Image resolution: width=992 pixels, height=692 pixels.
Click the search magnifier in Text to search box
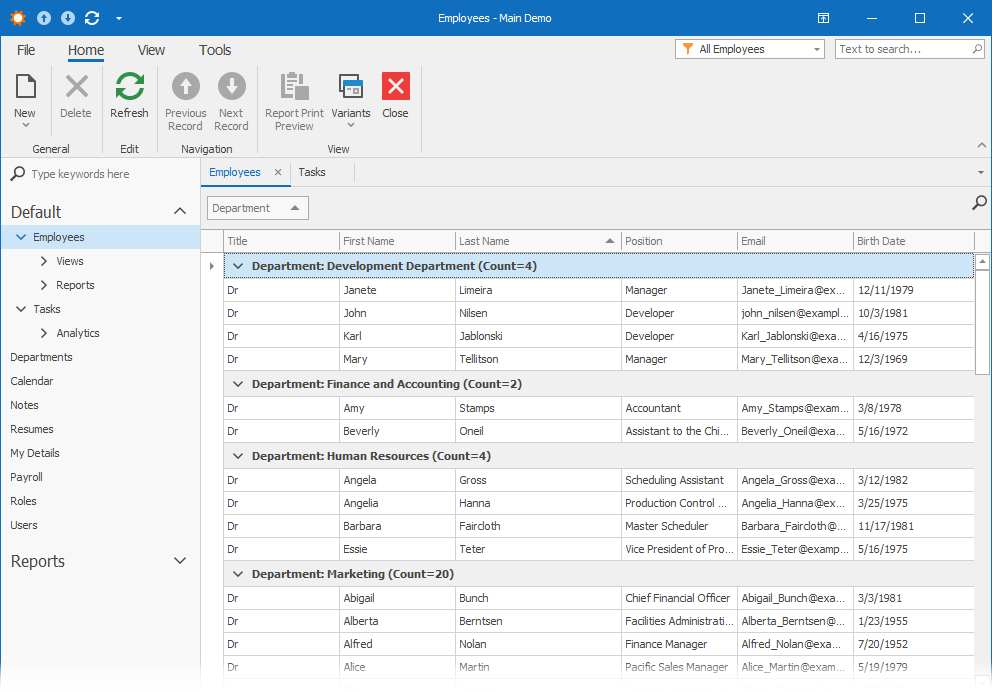(977, 49)
